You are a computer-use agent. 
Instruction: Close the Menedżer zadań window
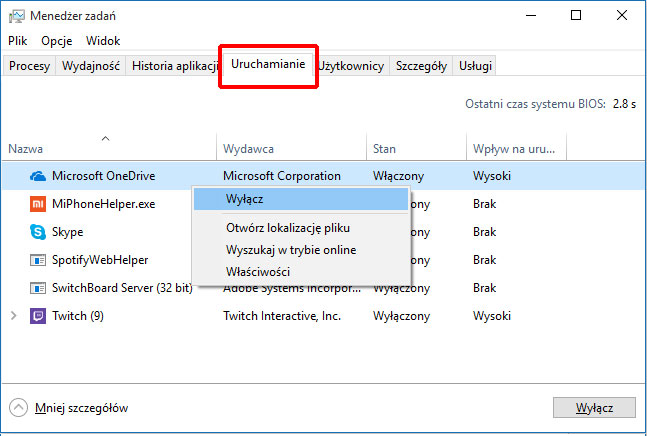pyautogui.click(x=622, y=16)
